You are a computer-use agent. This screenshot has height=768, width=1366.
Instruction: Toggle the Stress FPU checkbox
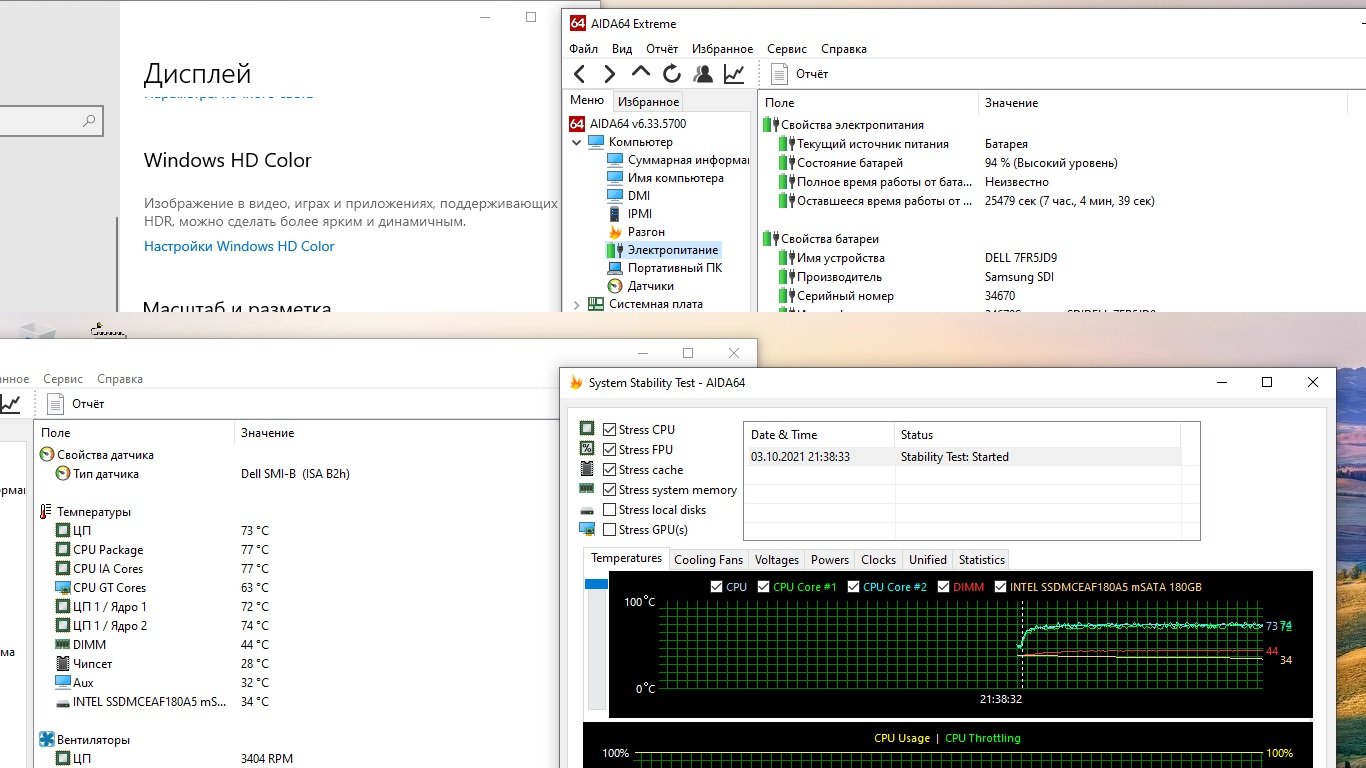[x=610, y=450]
